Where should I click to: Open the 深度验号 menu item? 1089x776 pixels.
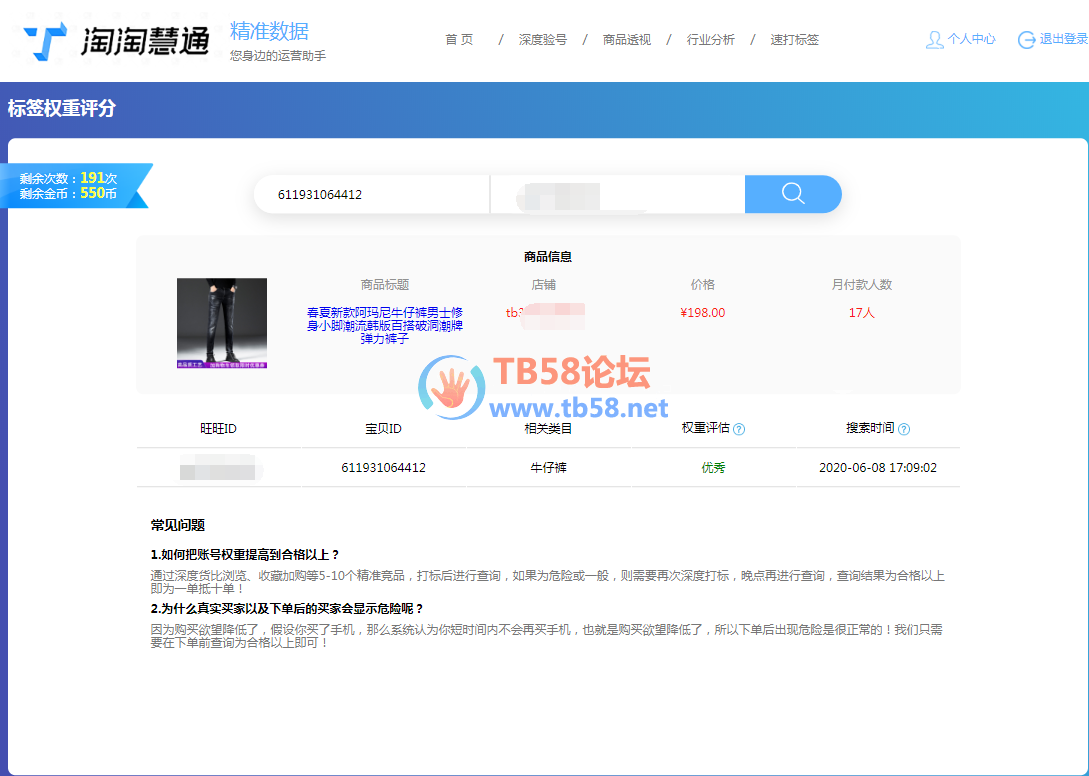point(543,40)
